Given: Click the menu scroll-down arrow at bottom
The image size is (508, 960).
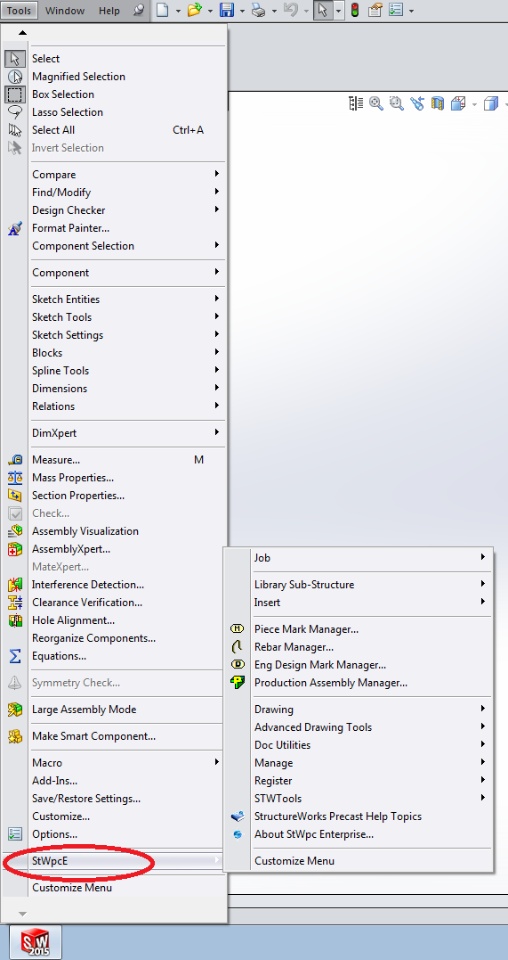Looking at the screenshot, I should (22, 913).
